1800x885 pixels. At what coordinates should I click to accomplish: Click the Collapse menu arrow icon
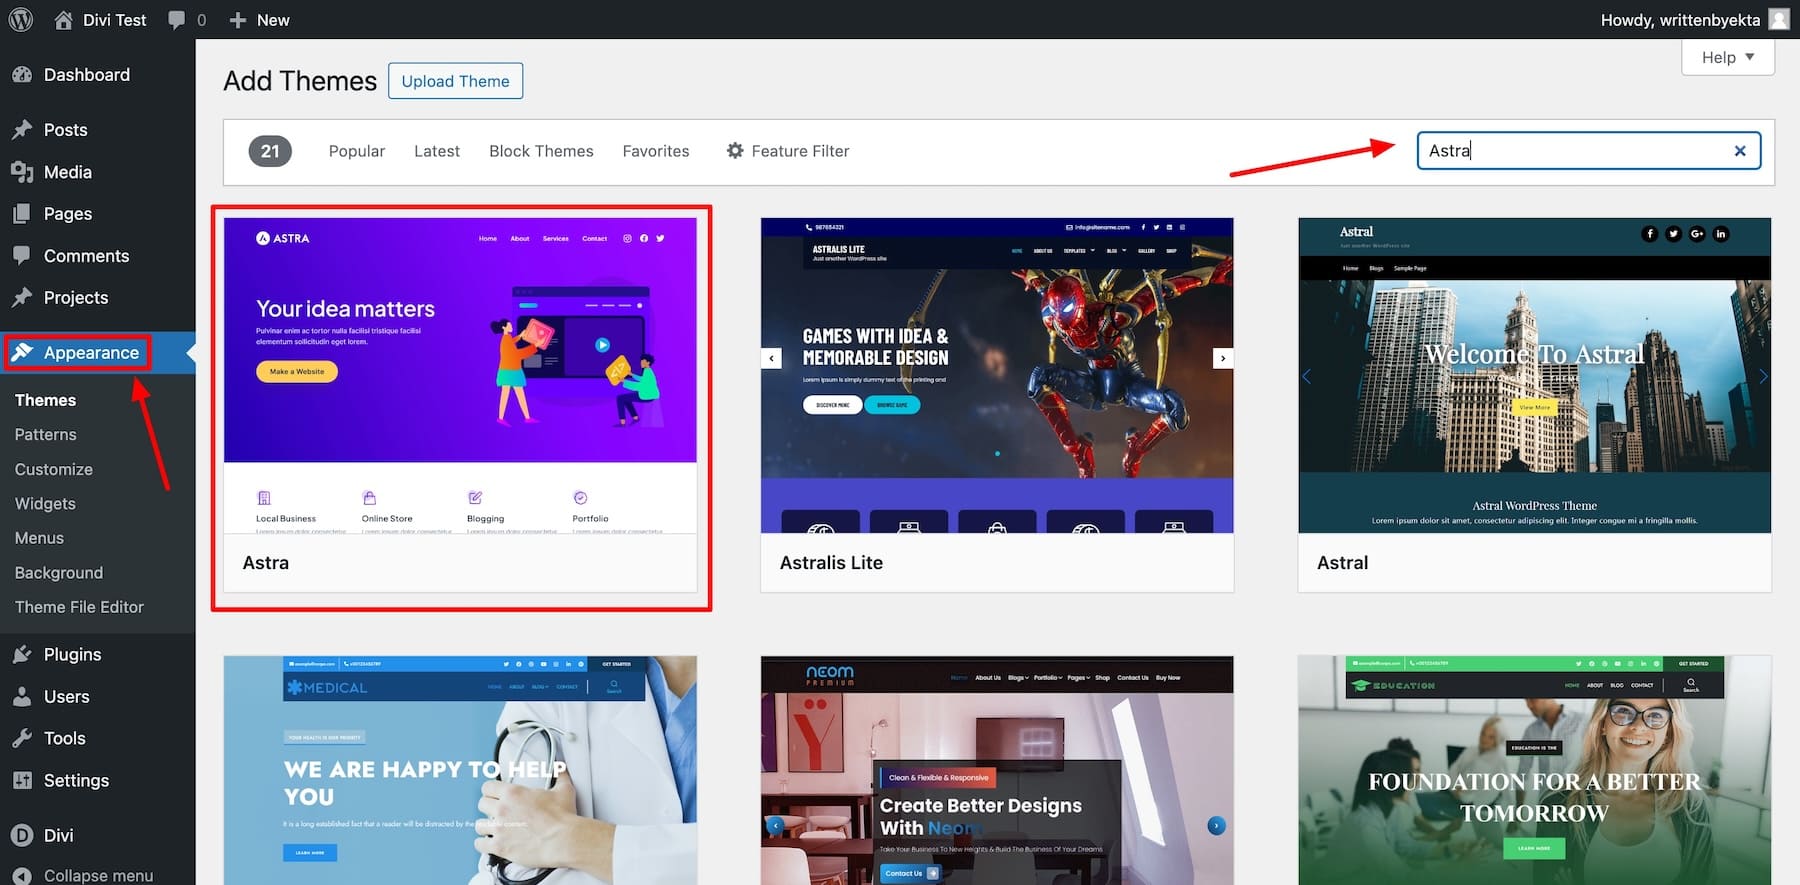pos(22,876)
